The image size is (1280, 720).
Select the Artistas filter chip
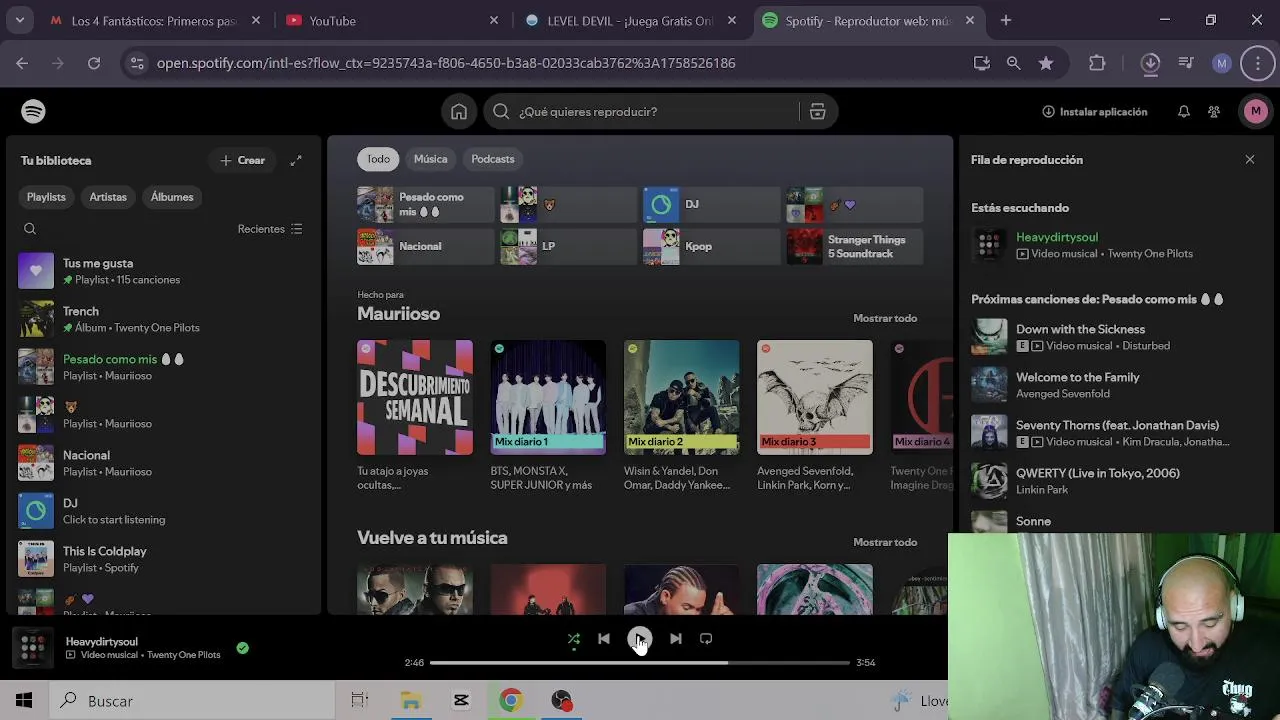[108, 197]
